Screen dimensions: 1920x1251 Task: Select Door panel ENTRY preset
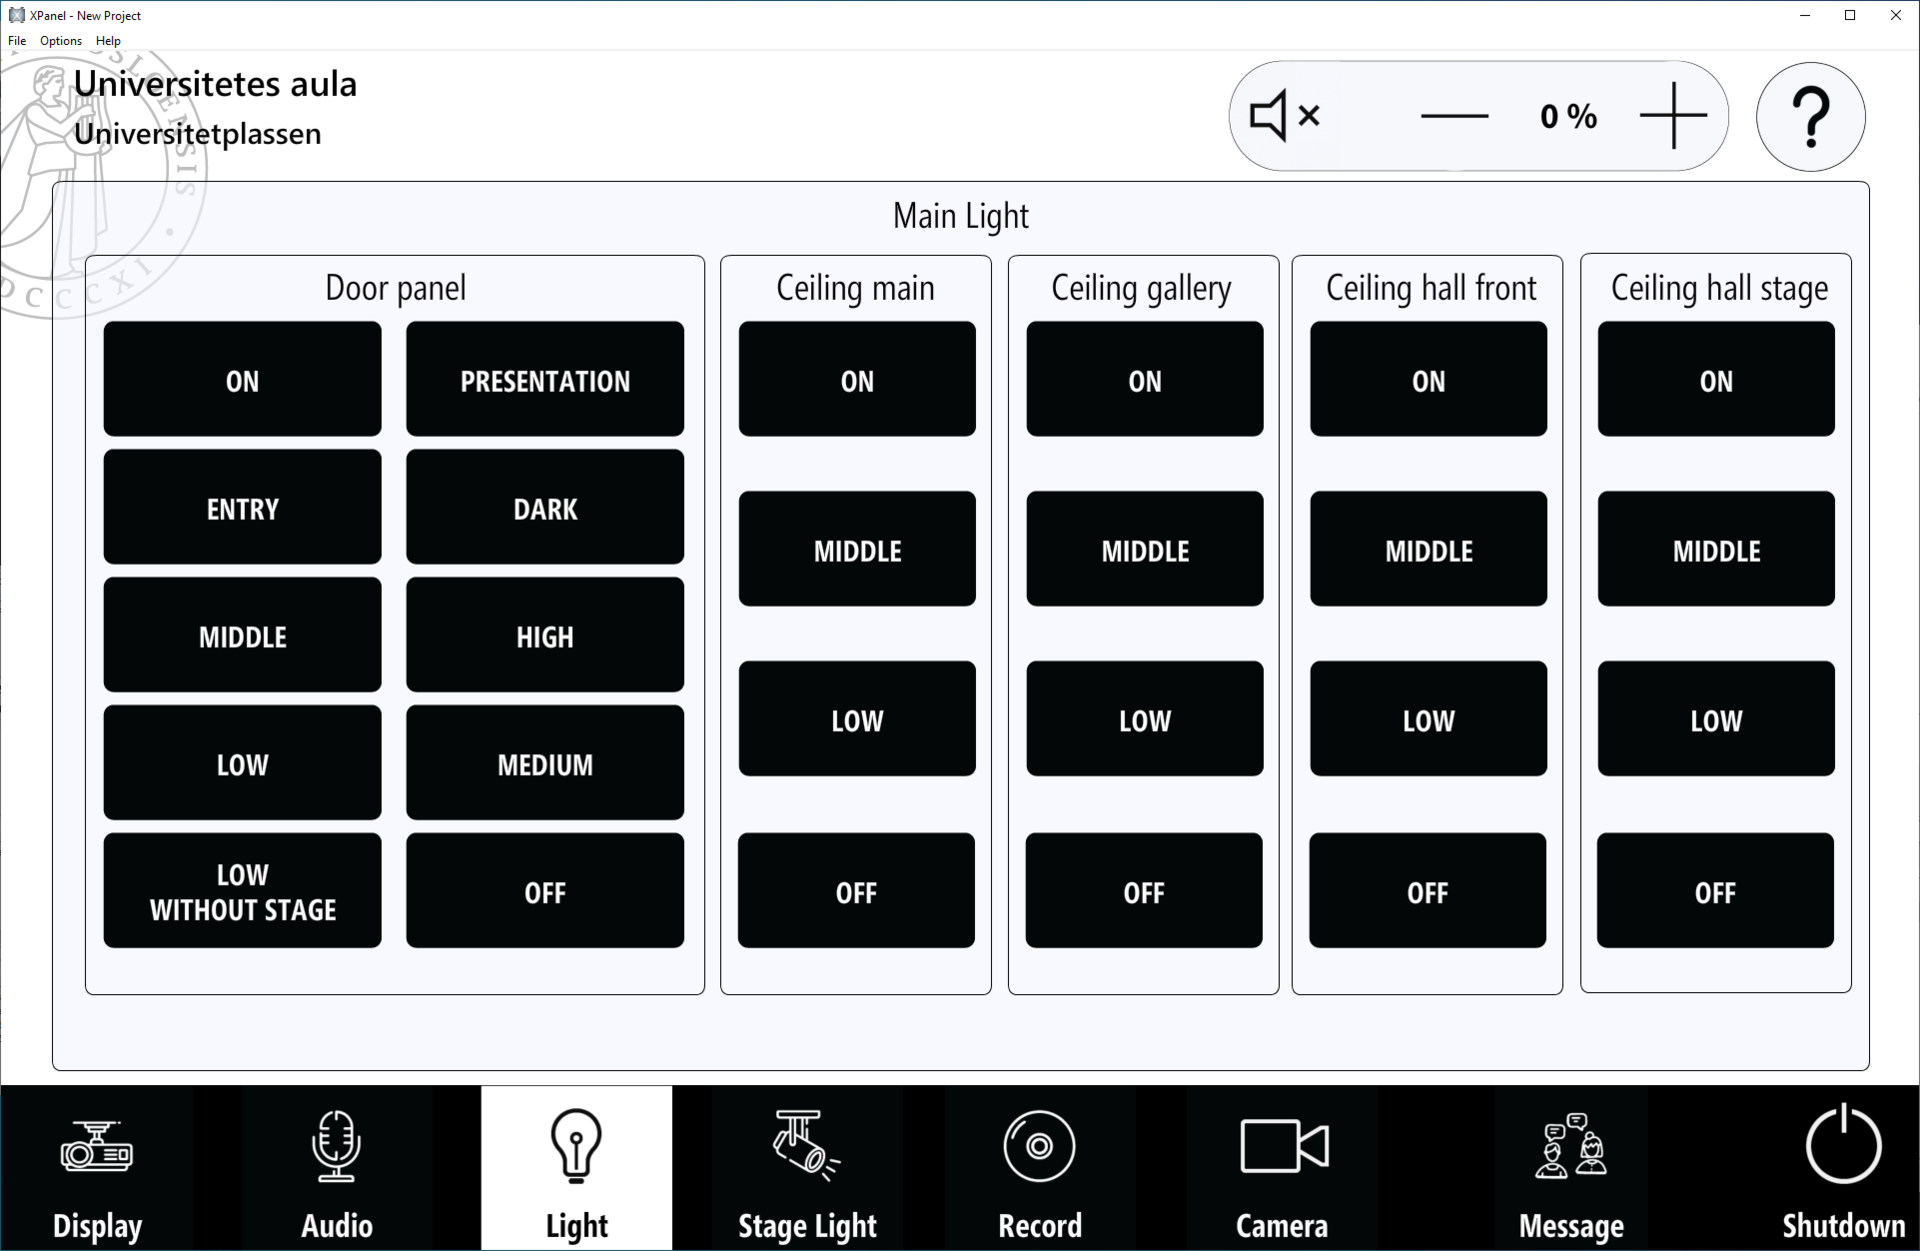(x=242, y=507)
